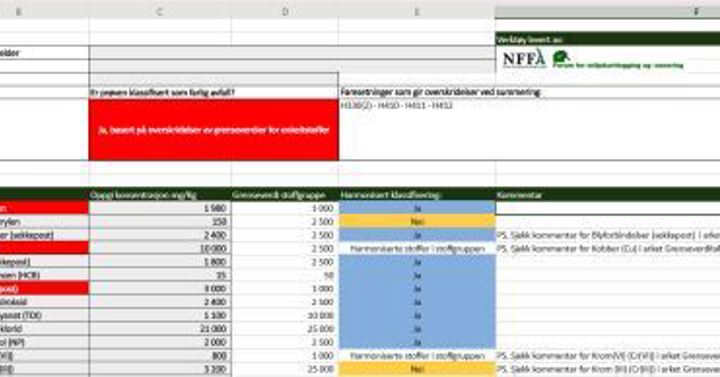Select the red hazardous waste result cell
This screenshot has width=720, height=377.
point(214,130)
